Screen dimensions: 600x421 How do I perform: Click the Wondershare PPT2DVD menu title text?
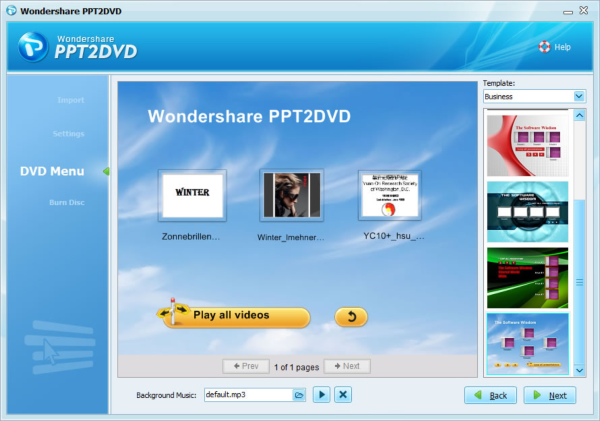pos(249,116)
